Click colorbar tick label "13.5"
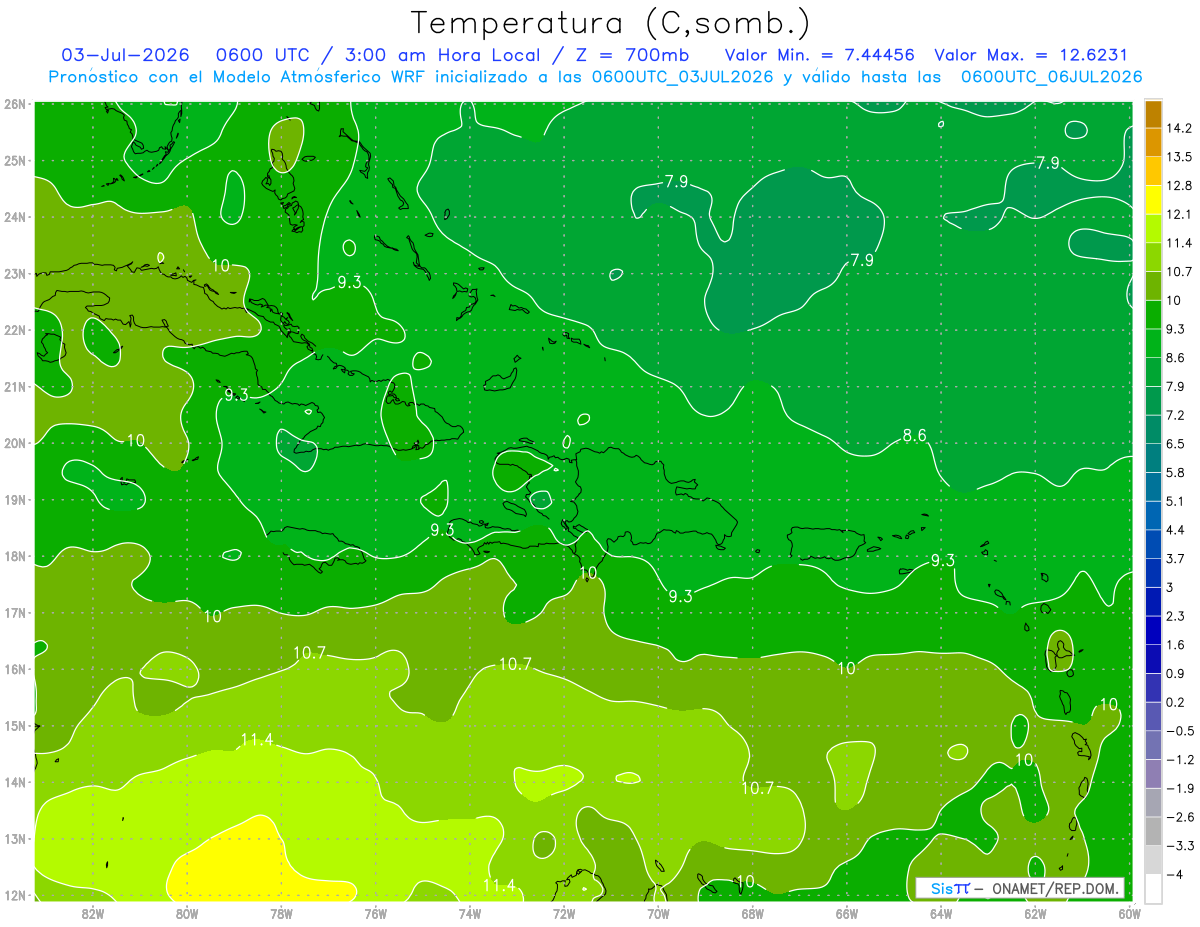 click(1180, 157)
